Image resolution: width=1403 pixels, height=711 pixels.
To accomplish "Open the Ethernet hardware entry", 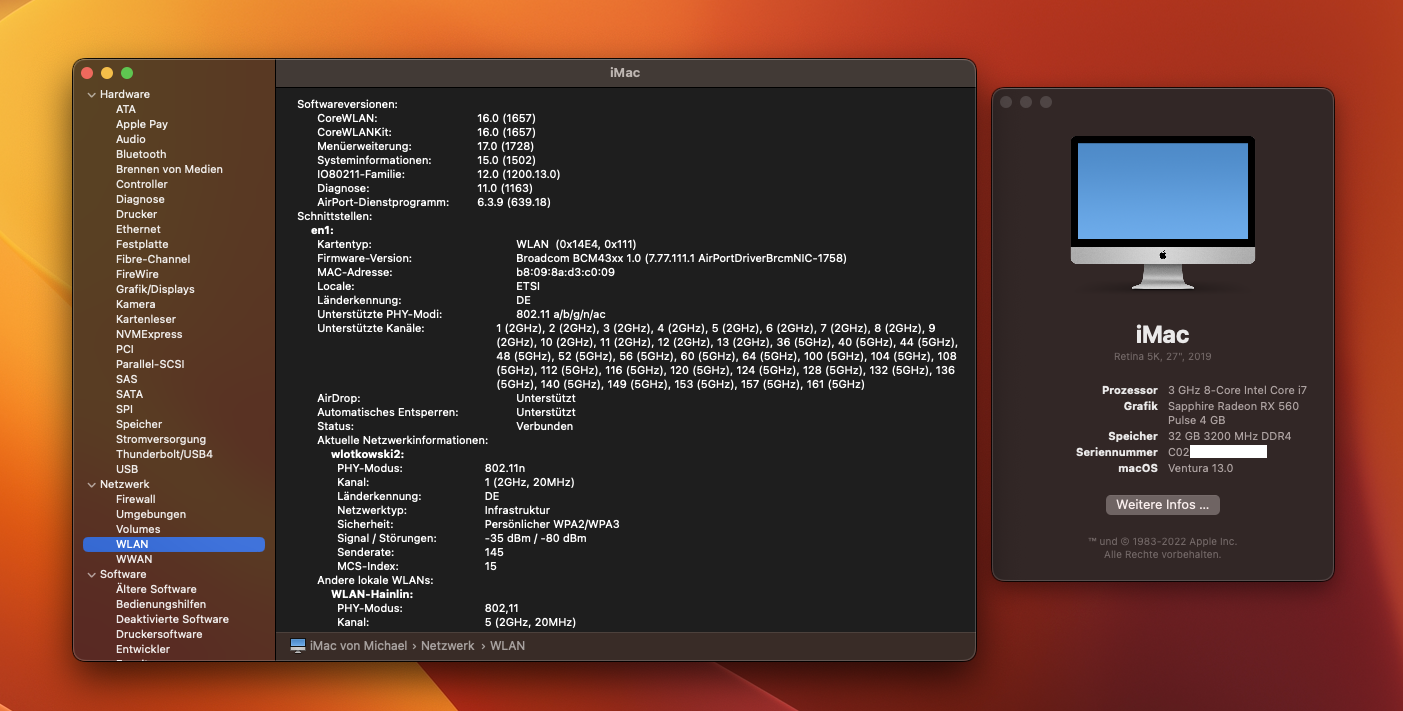I will click(138, 229).
